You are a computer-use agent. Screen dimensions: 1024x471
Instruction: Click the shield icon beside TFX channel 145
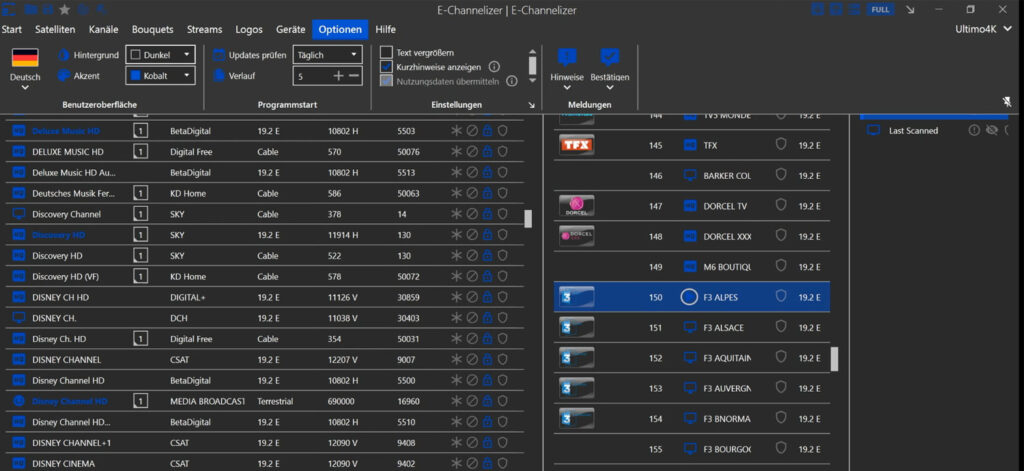point(781,145)
